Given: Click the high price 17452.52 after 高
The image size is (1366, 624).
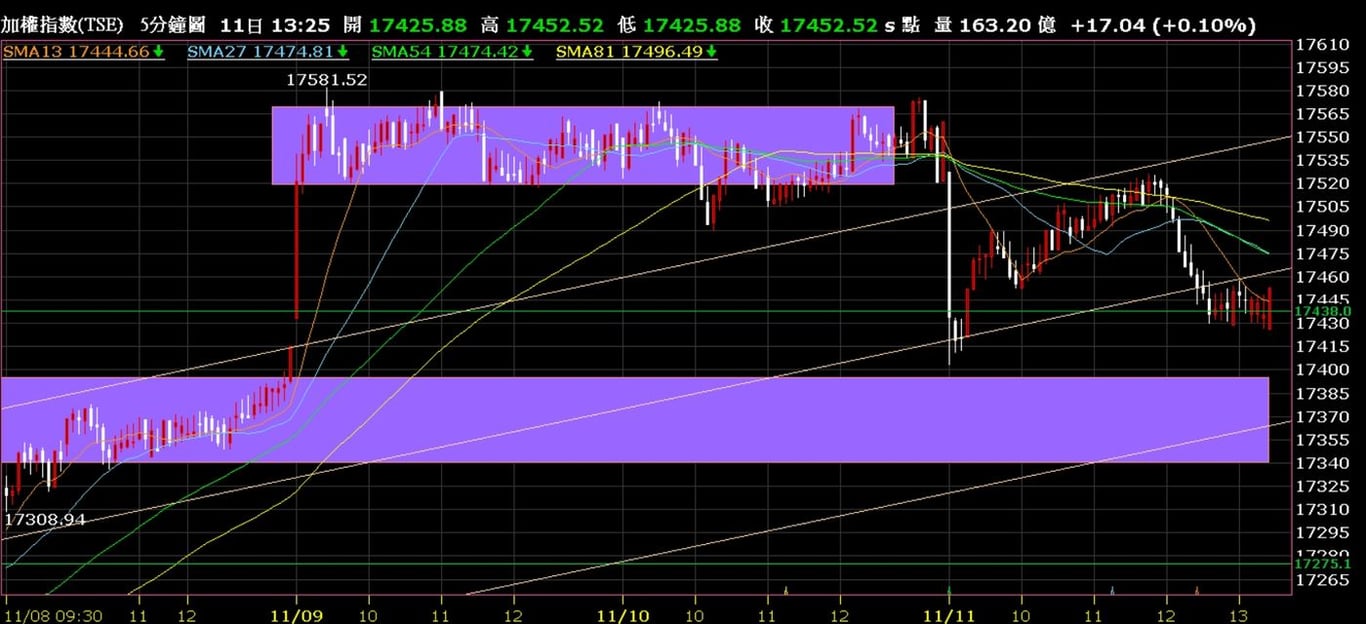Looking at the screenshot, I should [554, 25].
